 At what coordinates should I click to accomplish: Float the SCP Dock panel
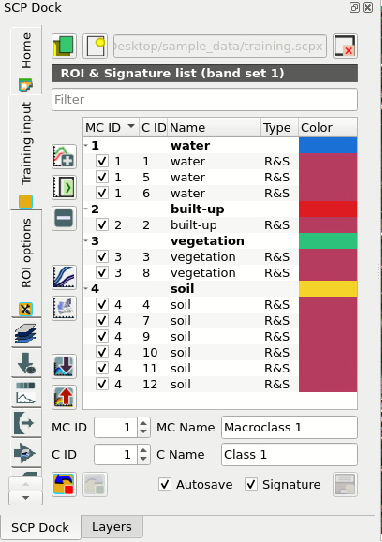[355, 8]
